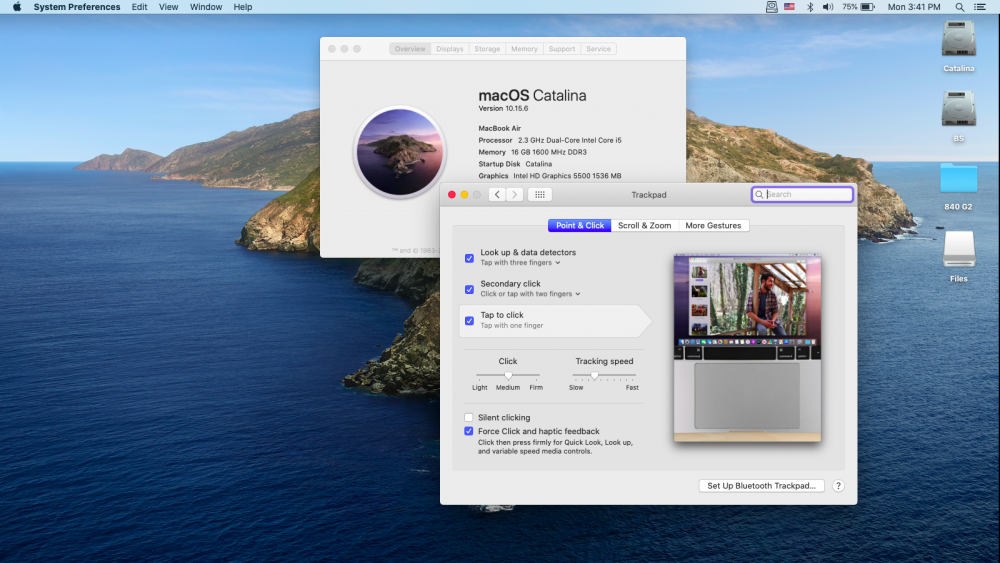Screen dimensions: 1000x563
Task: Toggle Look up & data detectors checkbox
Action: pos(469,258)
